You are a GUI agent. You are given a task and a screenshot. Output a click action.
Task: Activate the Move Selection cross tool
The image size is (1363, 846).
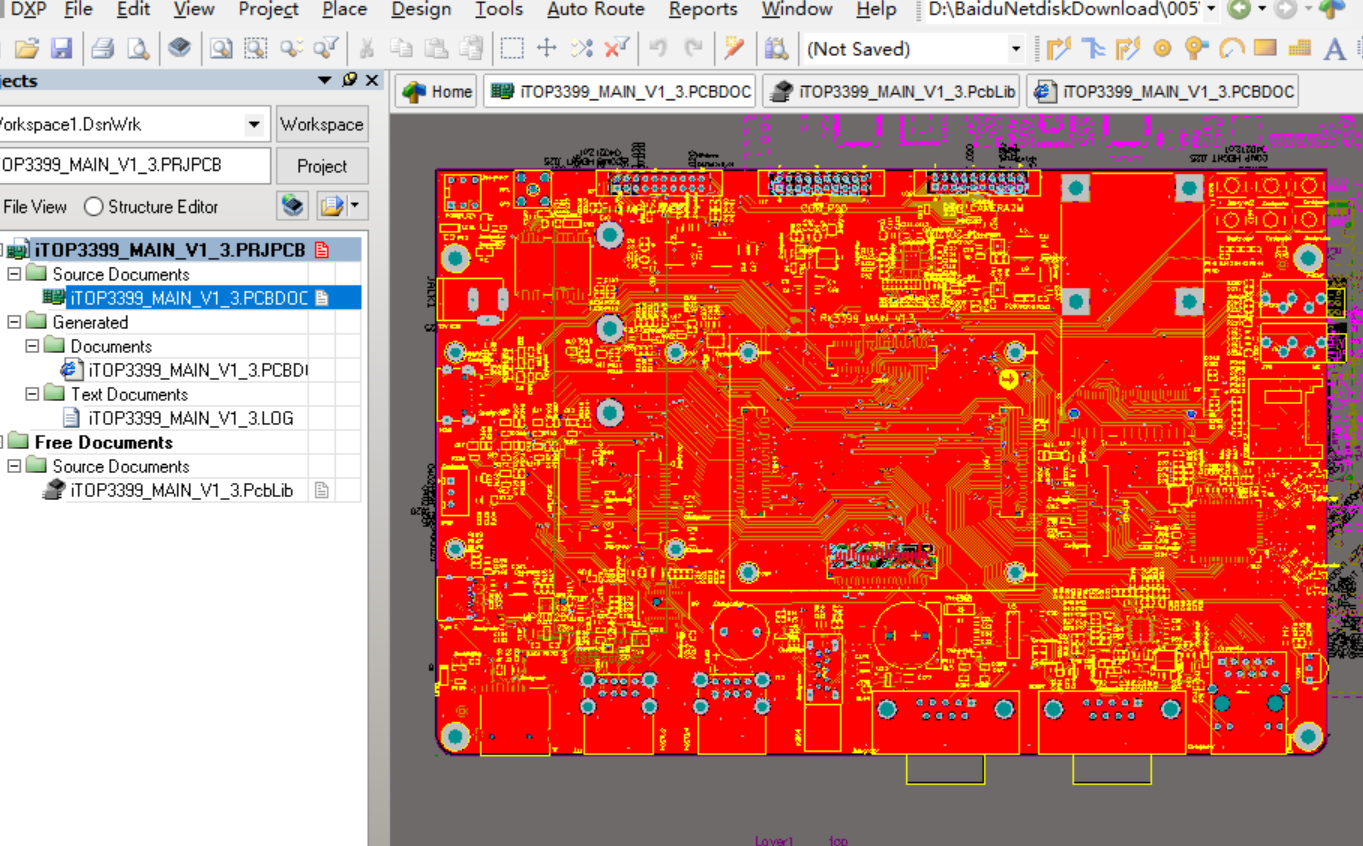(547, 48)
